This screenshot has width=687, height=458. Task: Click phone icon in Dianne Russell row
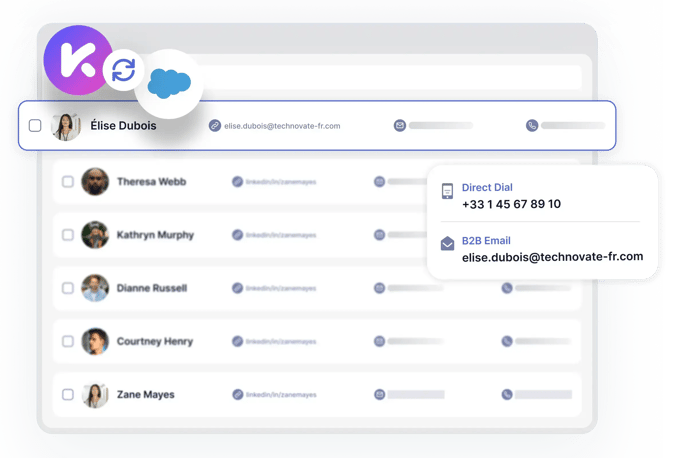[x=507, y=288]
